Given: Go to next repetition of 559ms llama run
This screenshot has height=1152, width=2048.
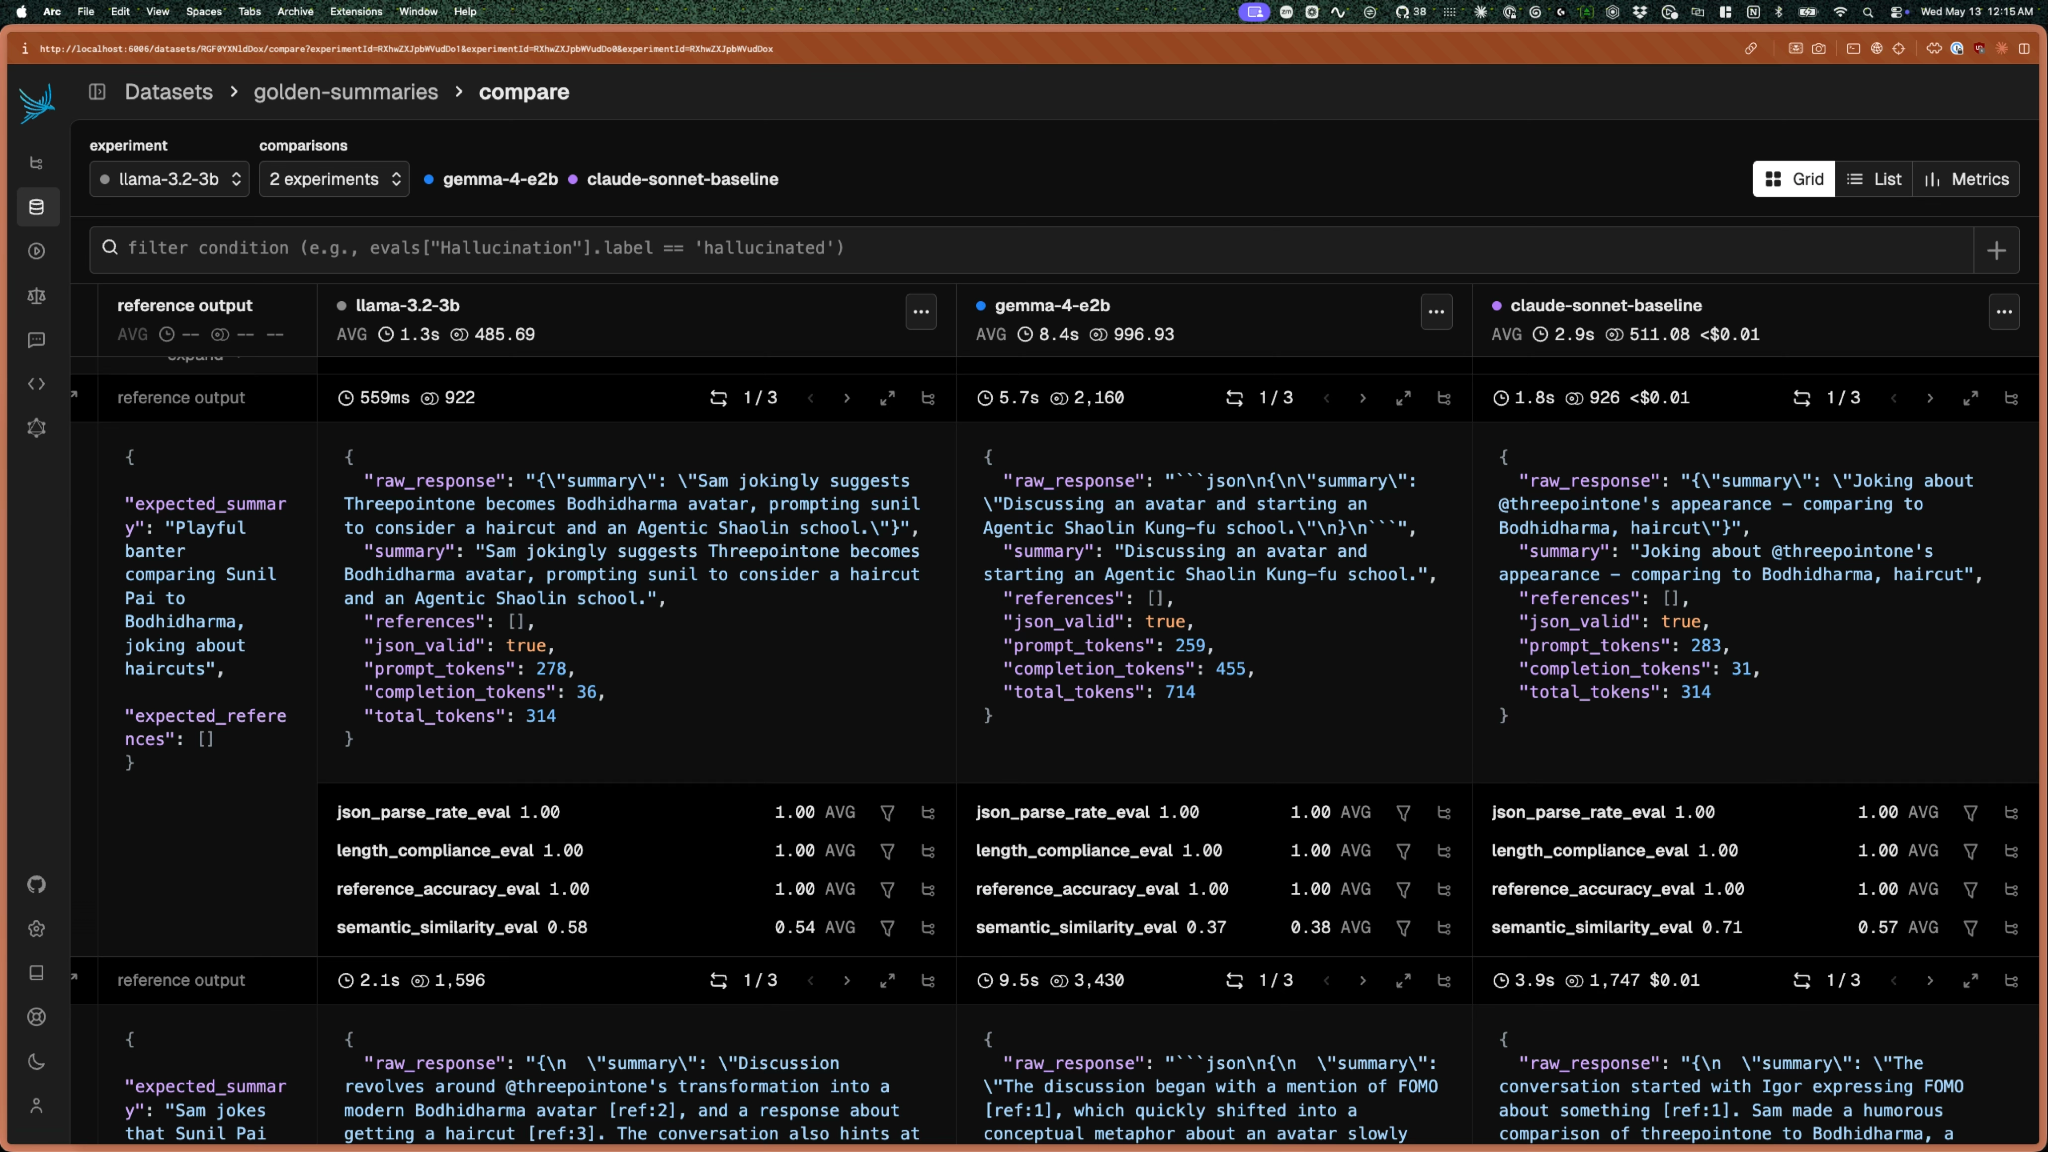Looking at the screenshot, I should pyautogui.click(x=846, y=398).
